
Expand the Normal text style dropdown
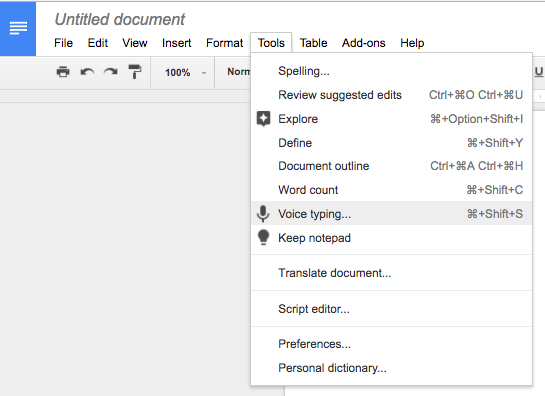[x=238, y=72]
